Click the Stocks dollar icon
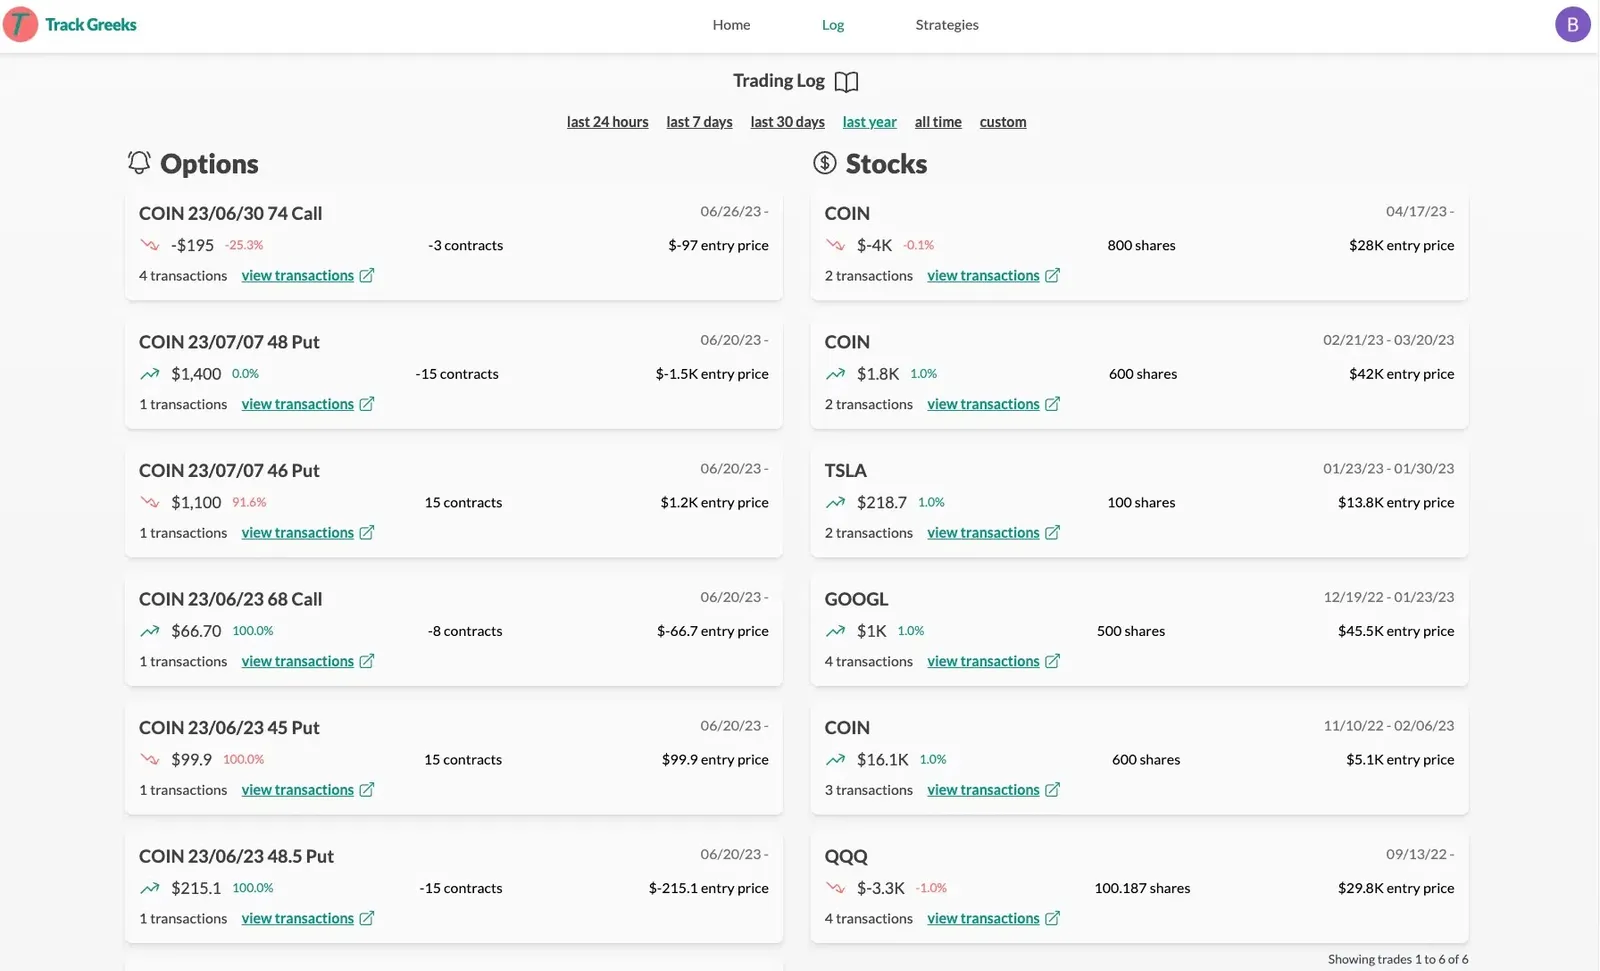 tap(825, 162)
